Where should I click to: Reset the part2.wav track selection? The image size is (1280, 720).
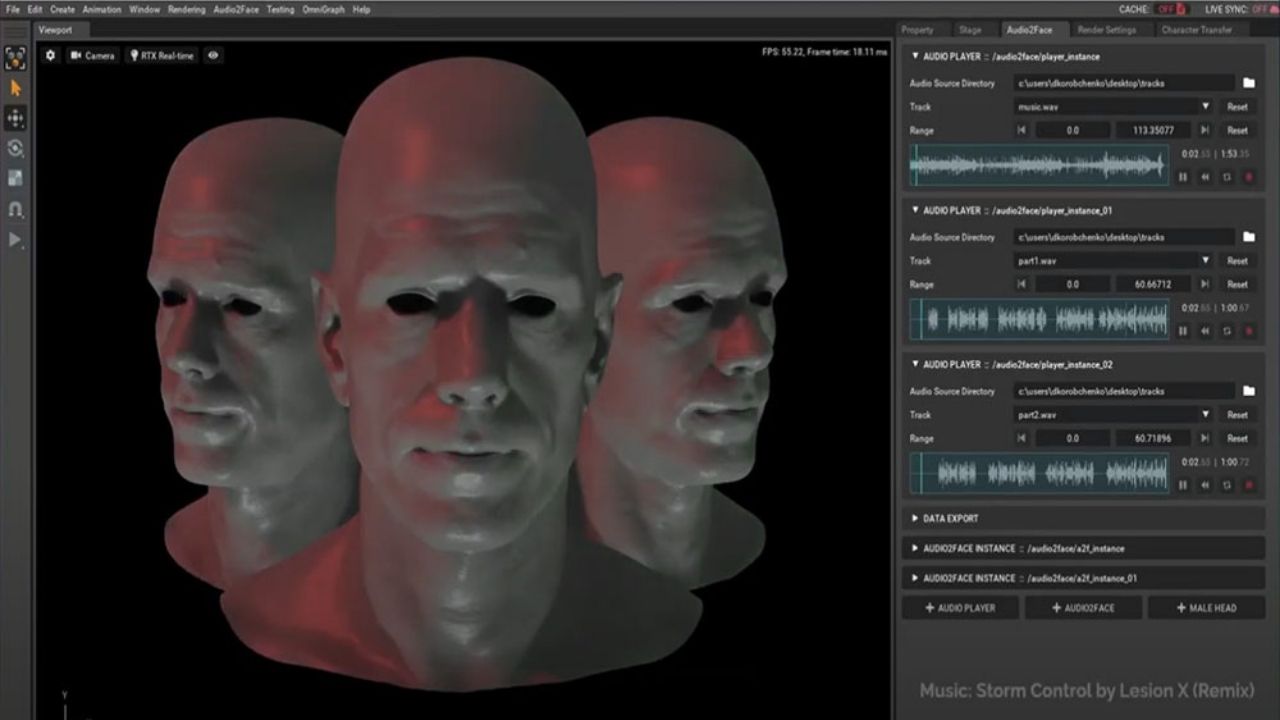tap(1237, 415)
